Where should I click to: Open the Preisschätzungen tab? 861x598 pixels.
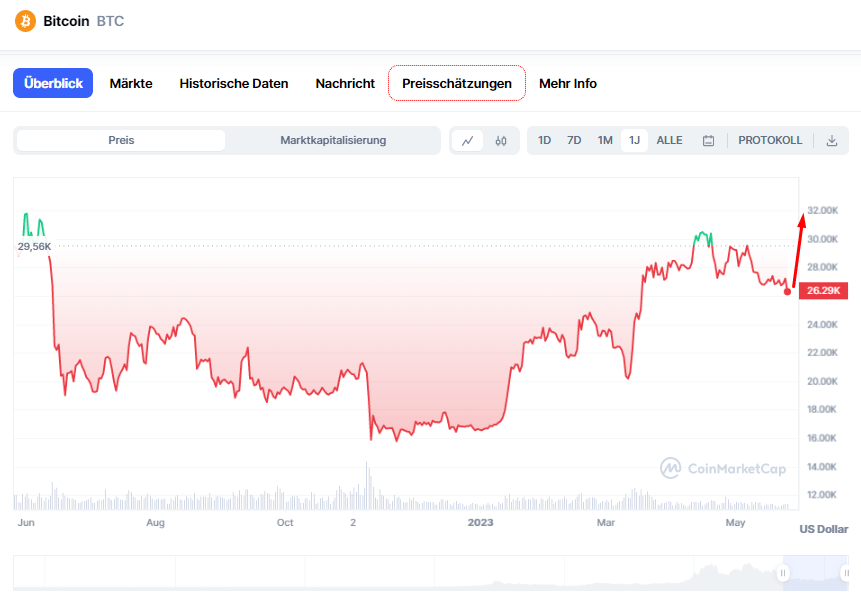tap(457, 83)
